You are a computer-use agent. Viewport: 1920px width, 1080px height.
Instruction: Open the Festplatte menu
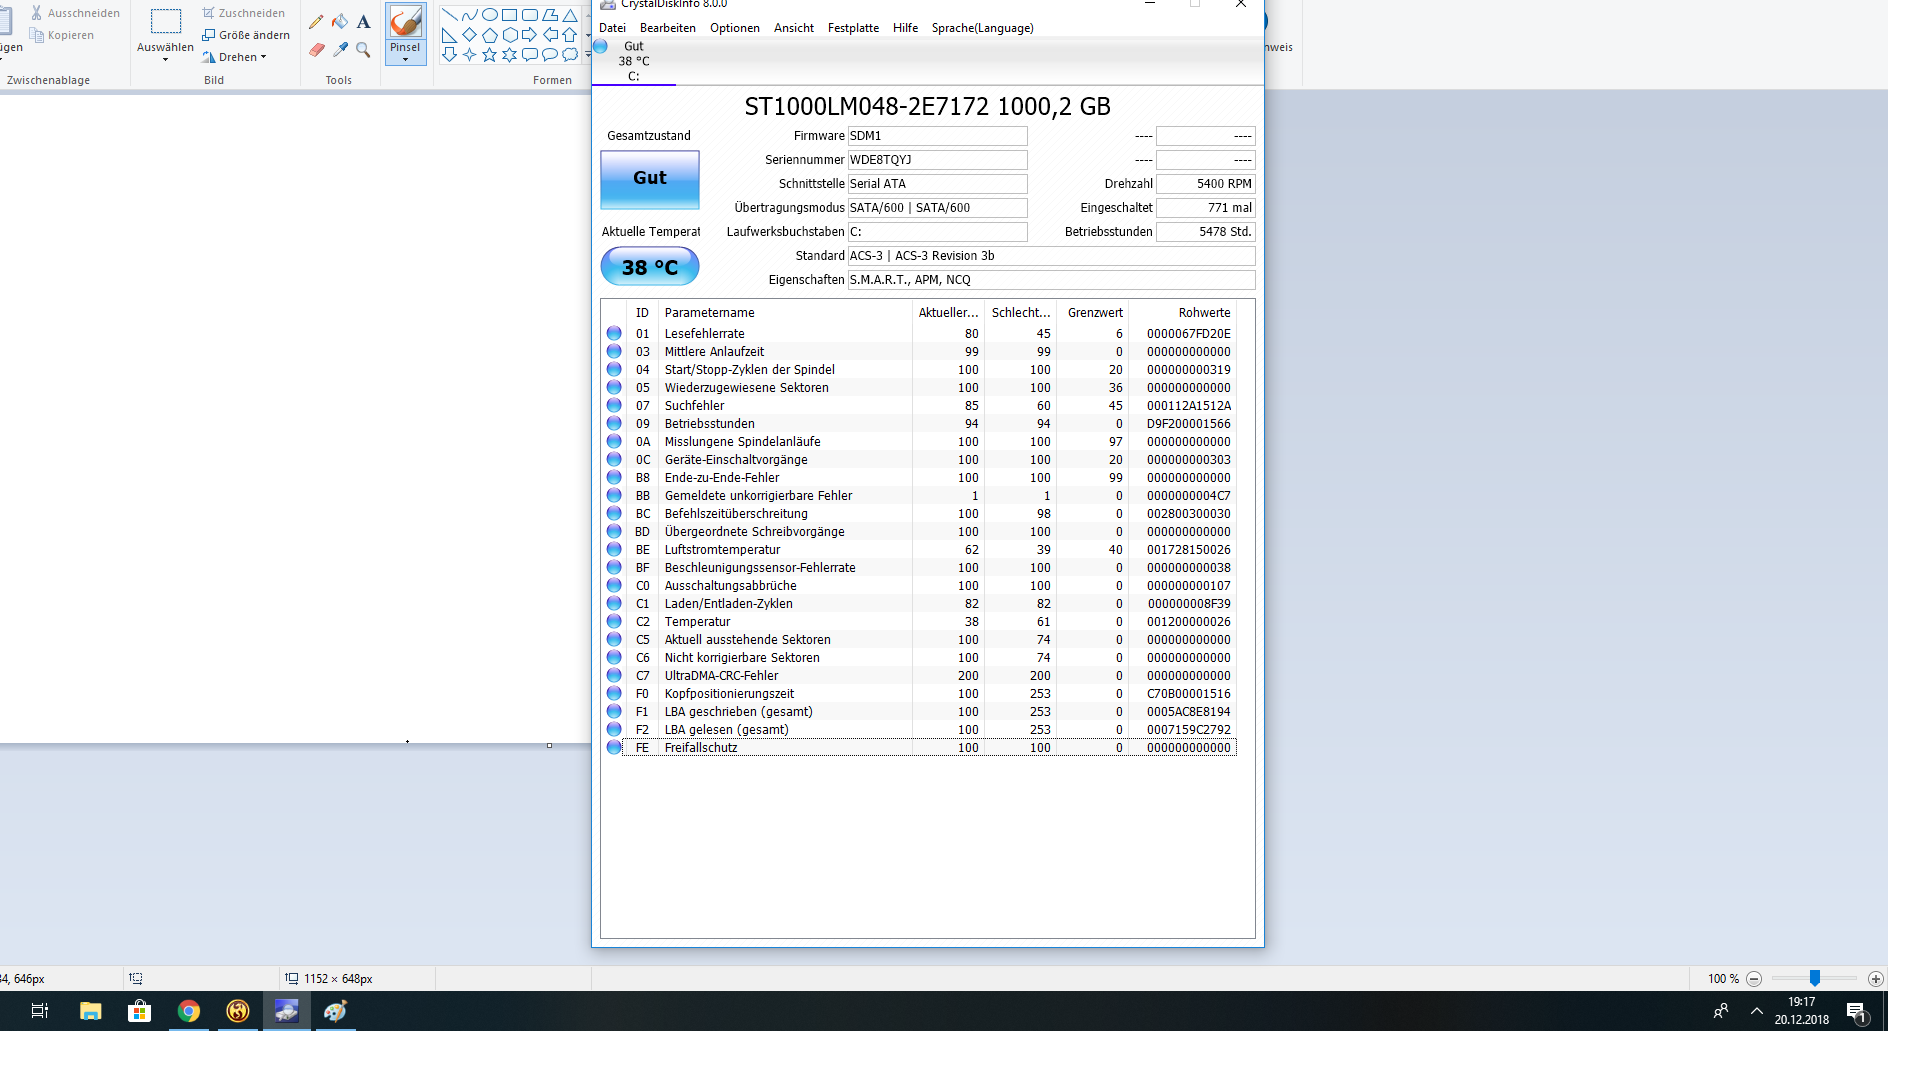tap(853, 28)
